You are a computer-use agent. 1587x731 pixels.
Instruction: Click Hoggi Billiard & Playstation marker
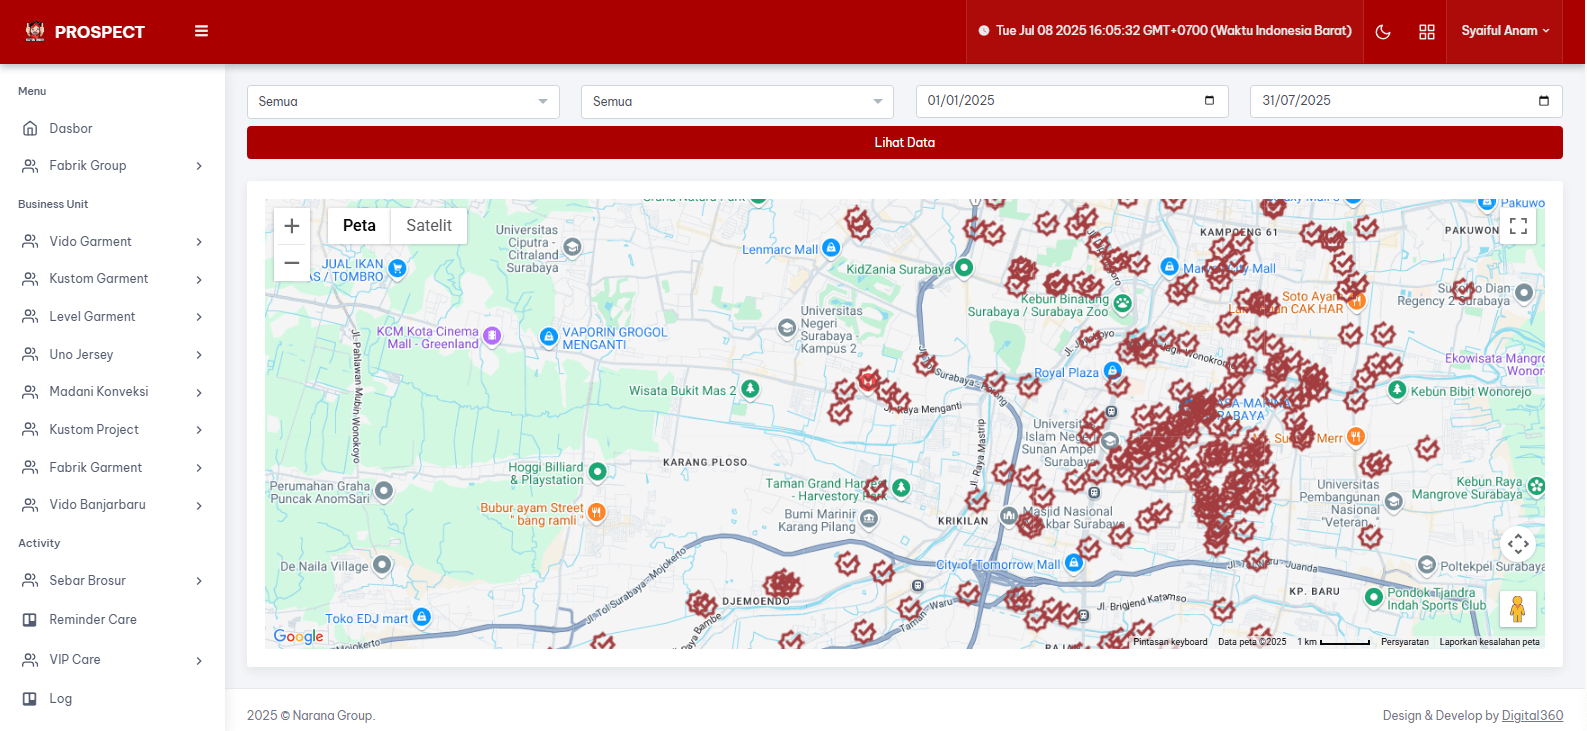click(x=598, y=471)
